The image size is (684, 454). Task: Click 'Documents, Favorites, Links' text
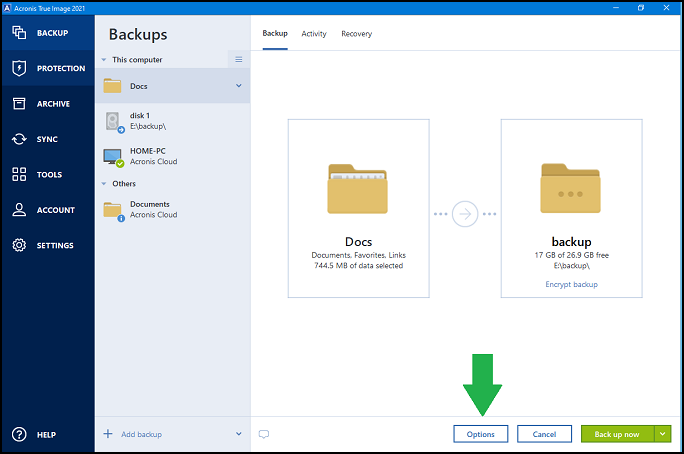(359, 255)
